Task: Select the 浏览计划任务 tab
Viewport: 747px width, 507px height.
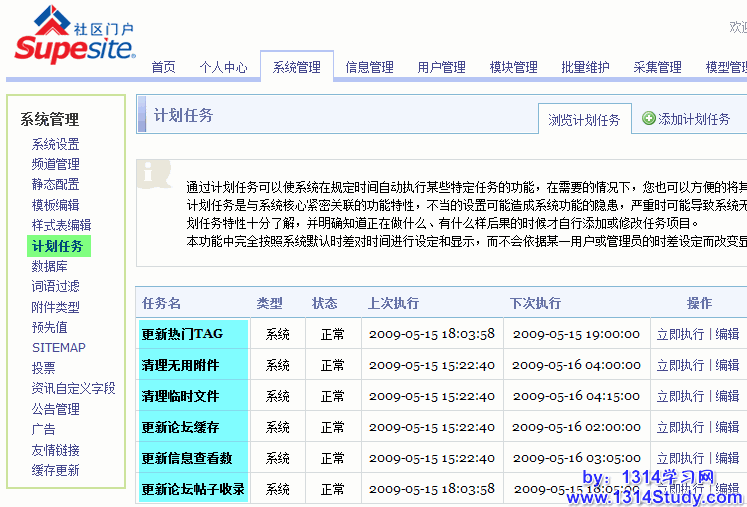Action: [584, 119]
